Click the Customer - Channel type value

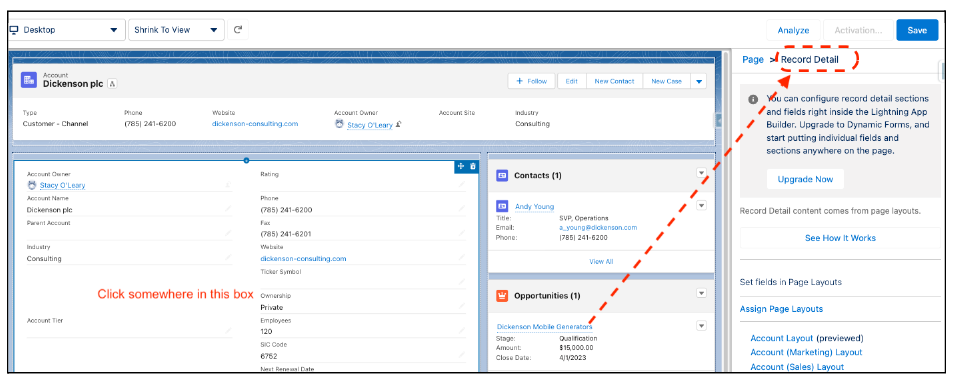tap(55, 123)
